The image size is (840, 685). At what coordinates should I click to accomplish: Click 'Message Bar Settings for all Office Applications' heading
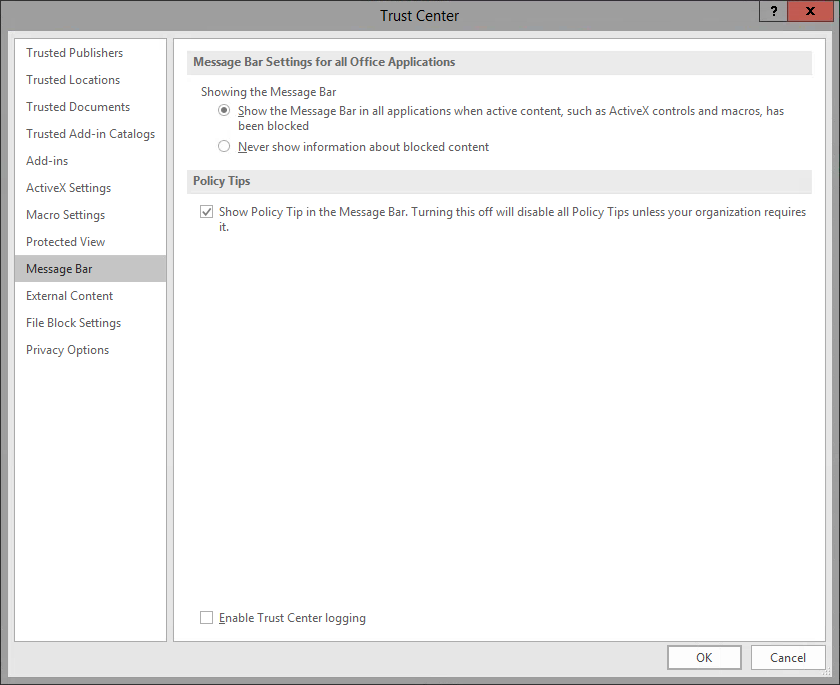click(x=324, y=62)
